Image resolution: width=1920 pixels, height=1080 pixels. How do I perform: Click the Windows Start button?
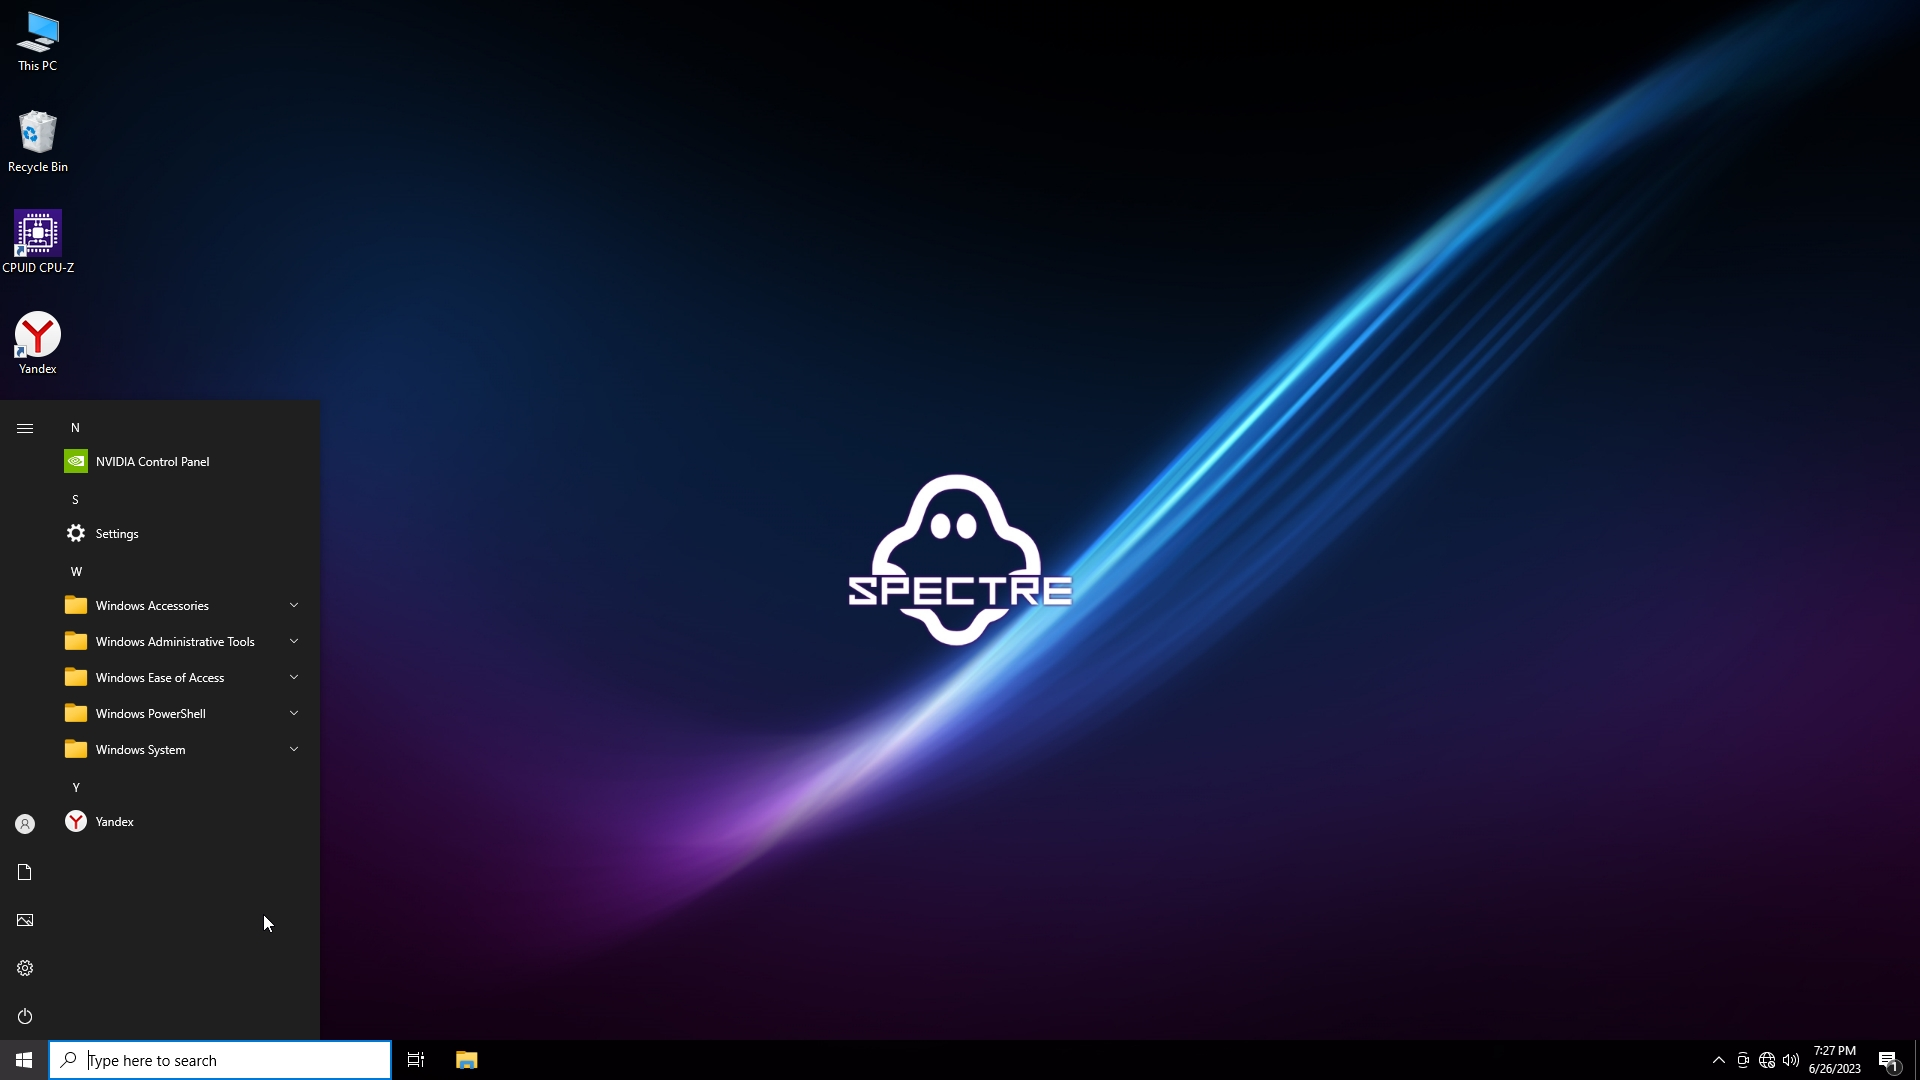click(24, 1060)
